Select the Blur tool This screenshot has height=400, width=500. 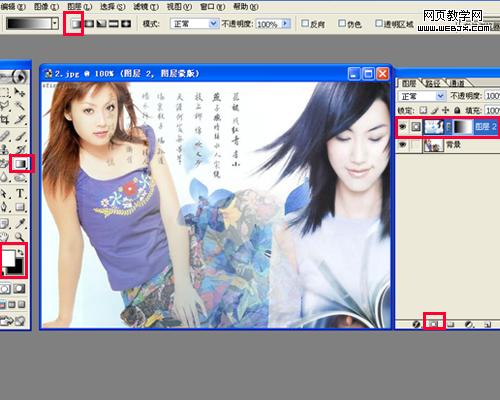point(5,177)
